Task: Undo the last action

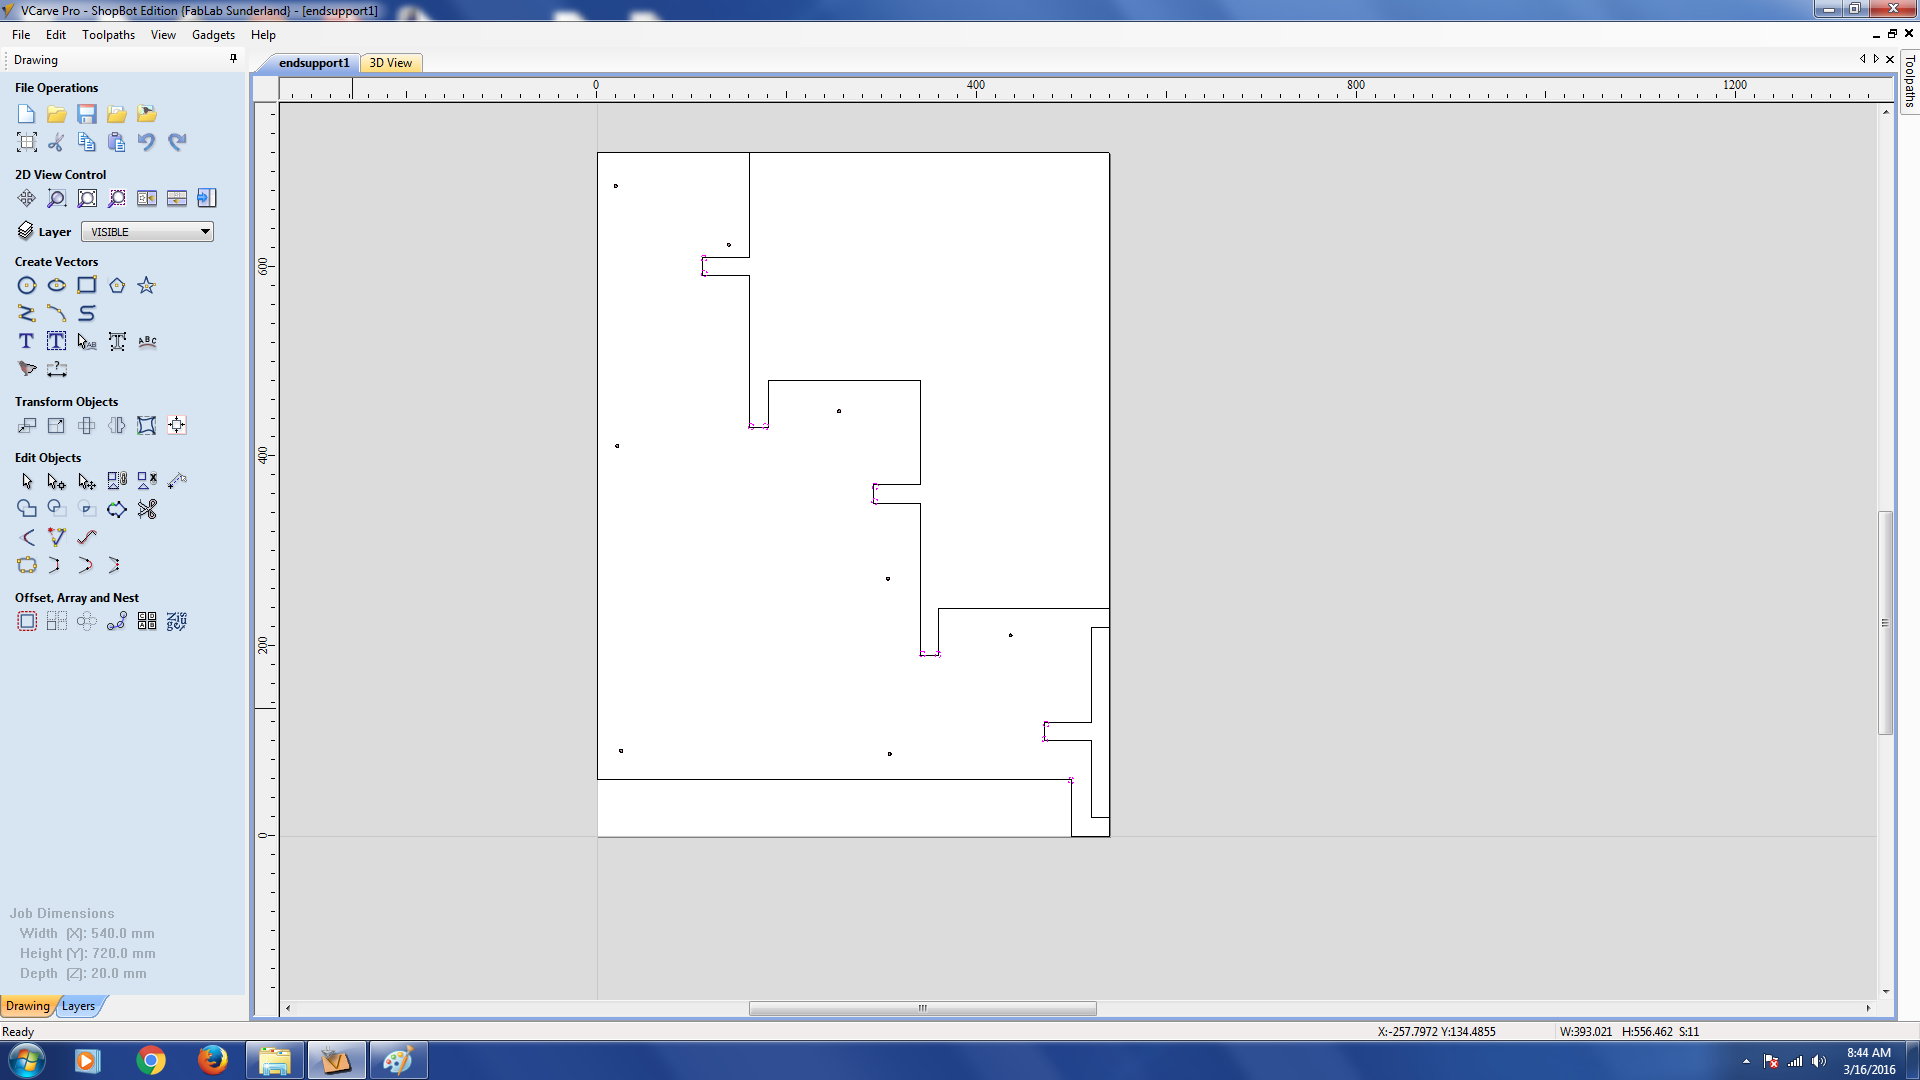Action: tap(147, 142)
